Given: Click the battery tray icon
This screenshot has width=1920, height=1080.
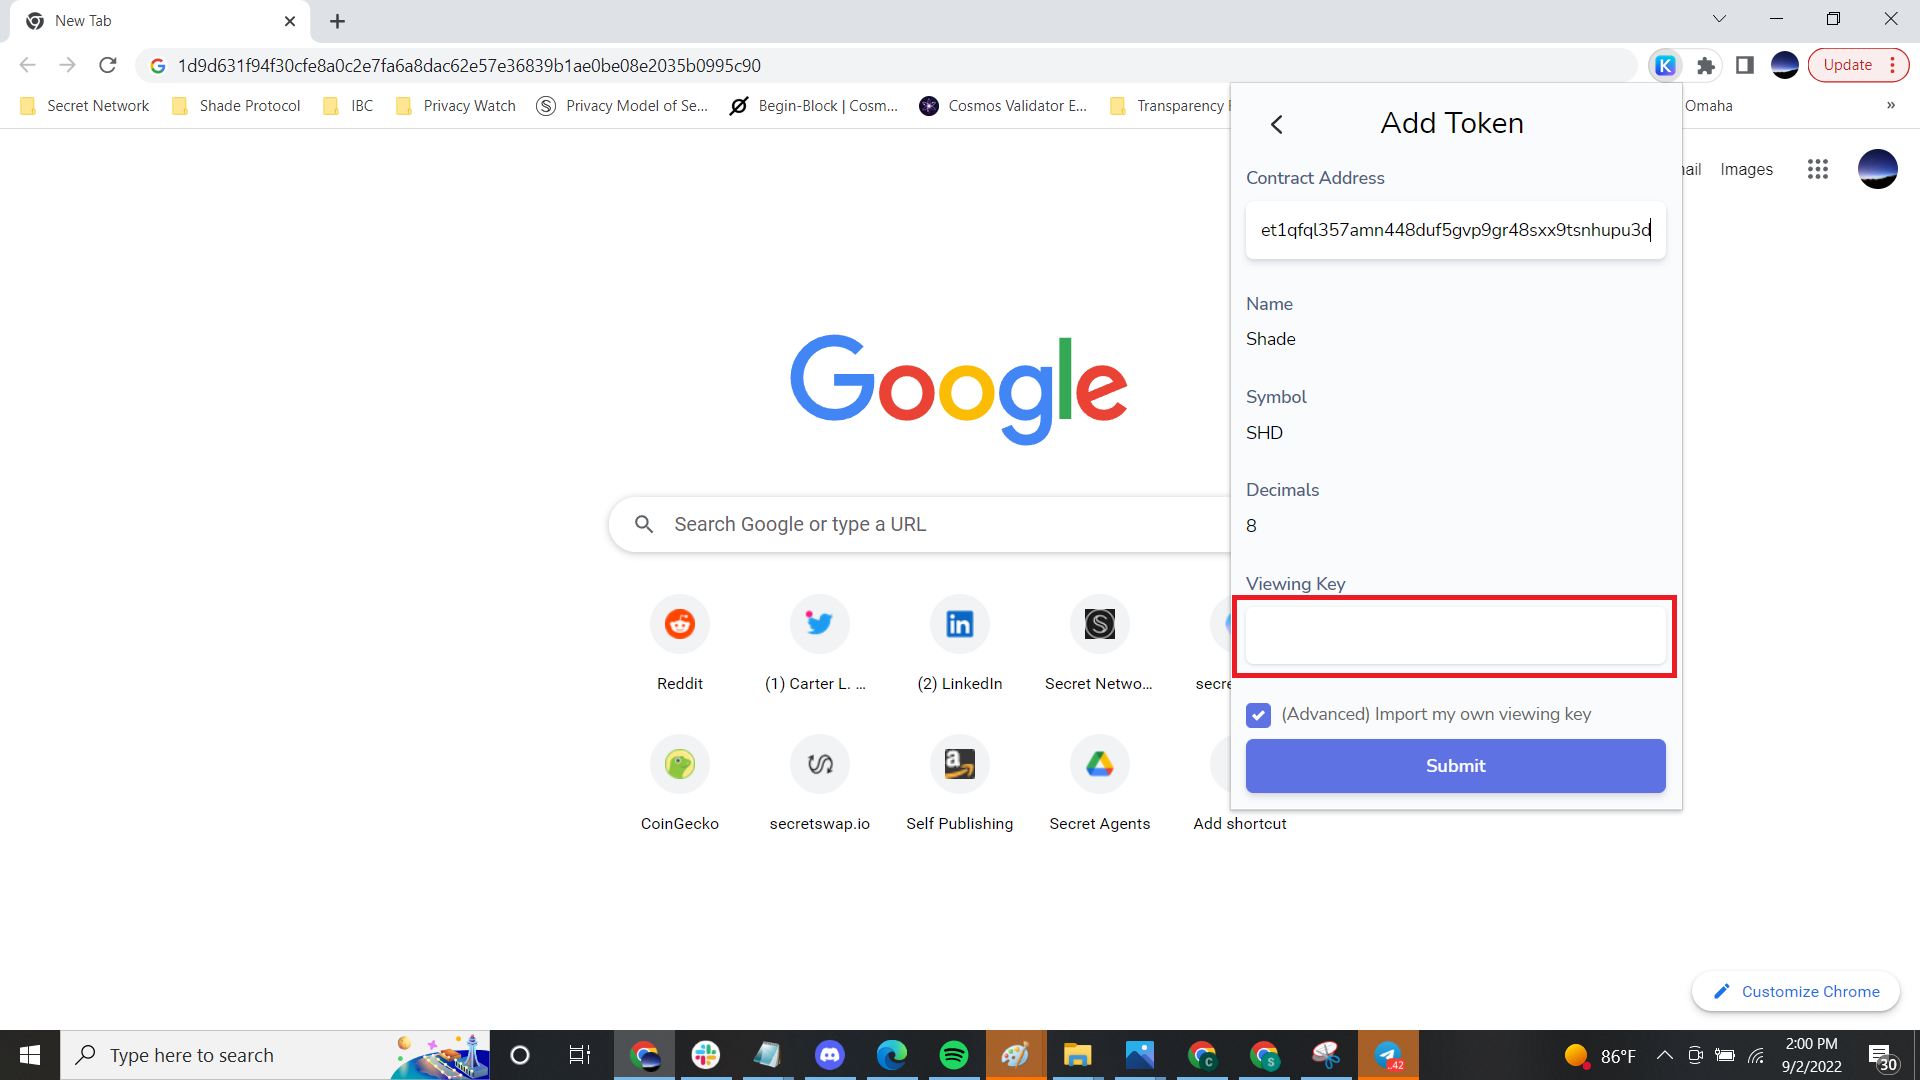Looking at the screenshot, I should [x=1725, y=1055].
